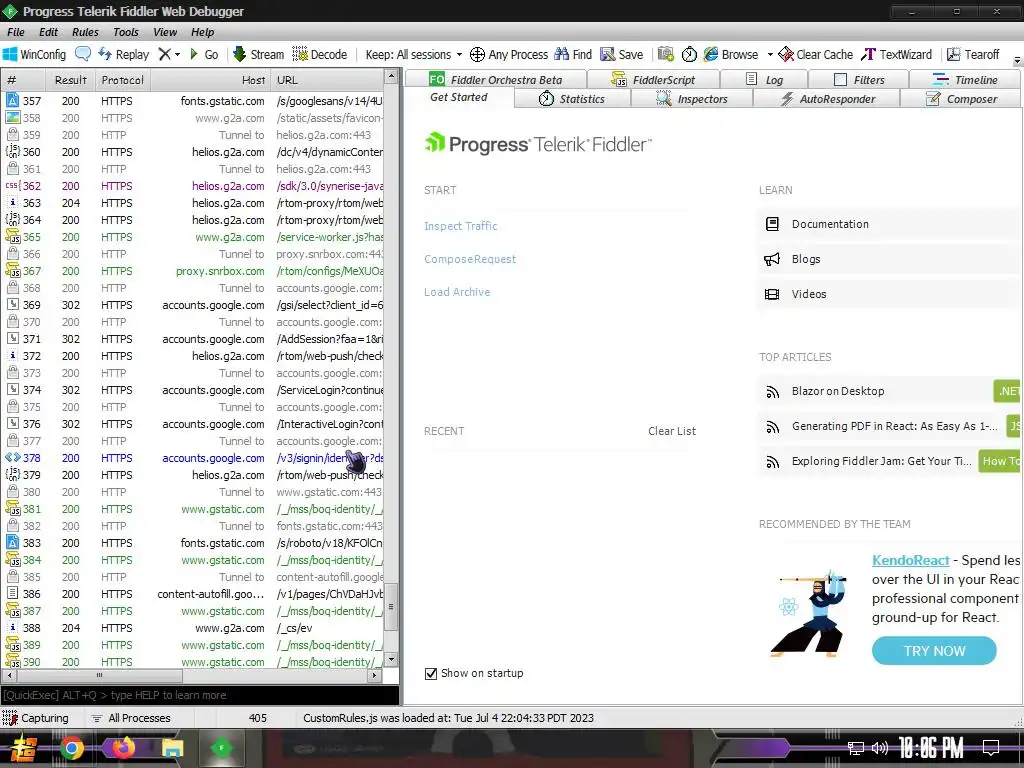Toggle Stream mode
1024x768 pixels.
point(258,54)
